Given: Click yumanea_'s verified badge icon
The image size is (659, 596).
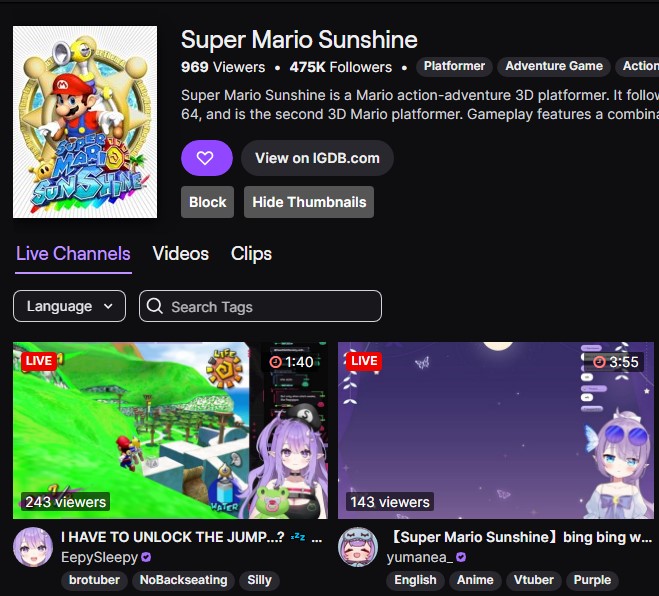Looking at the screenshot, I should pyautogui.click(x=461, y=558).
